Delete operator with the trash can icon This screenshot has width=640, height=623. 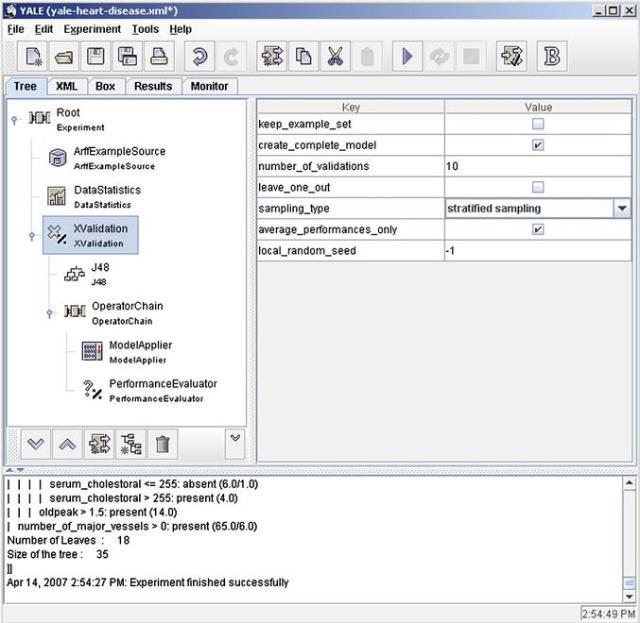coord(162,444)
